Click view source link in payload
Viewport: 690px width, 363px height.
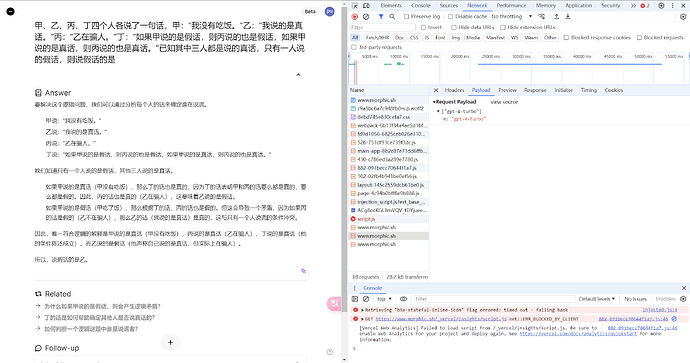coord(504,102)
